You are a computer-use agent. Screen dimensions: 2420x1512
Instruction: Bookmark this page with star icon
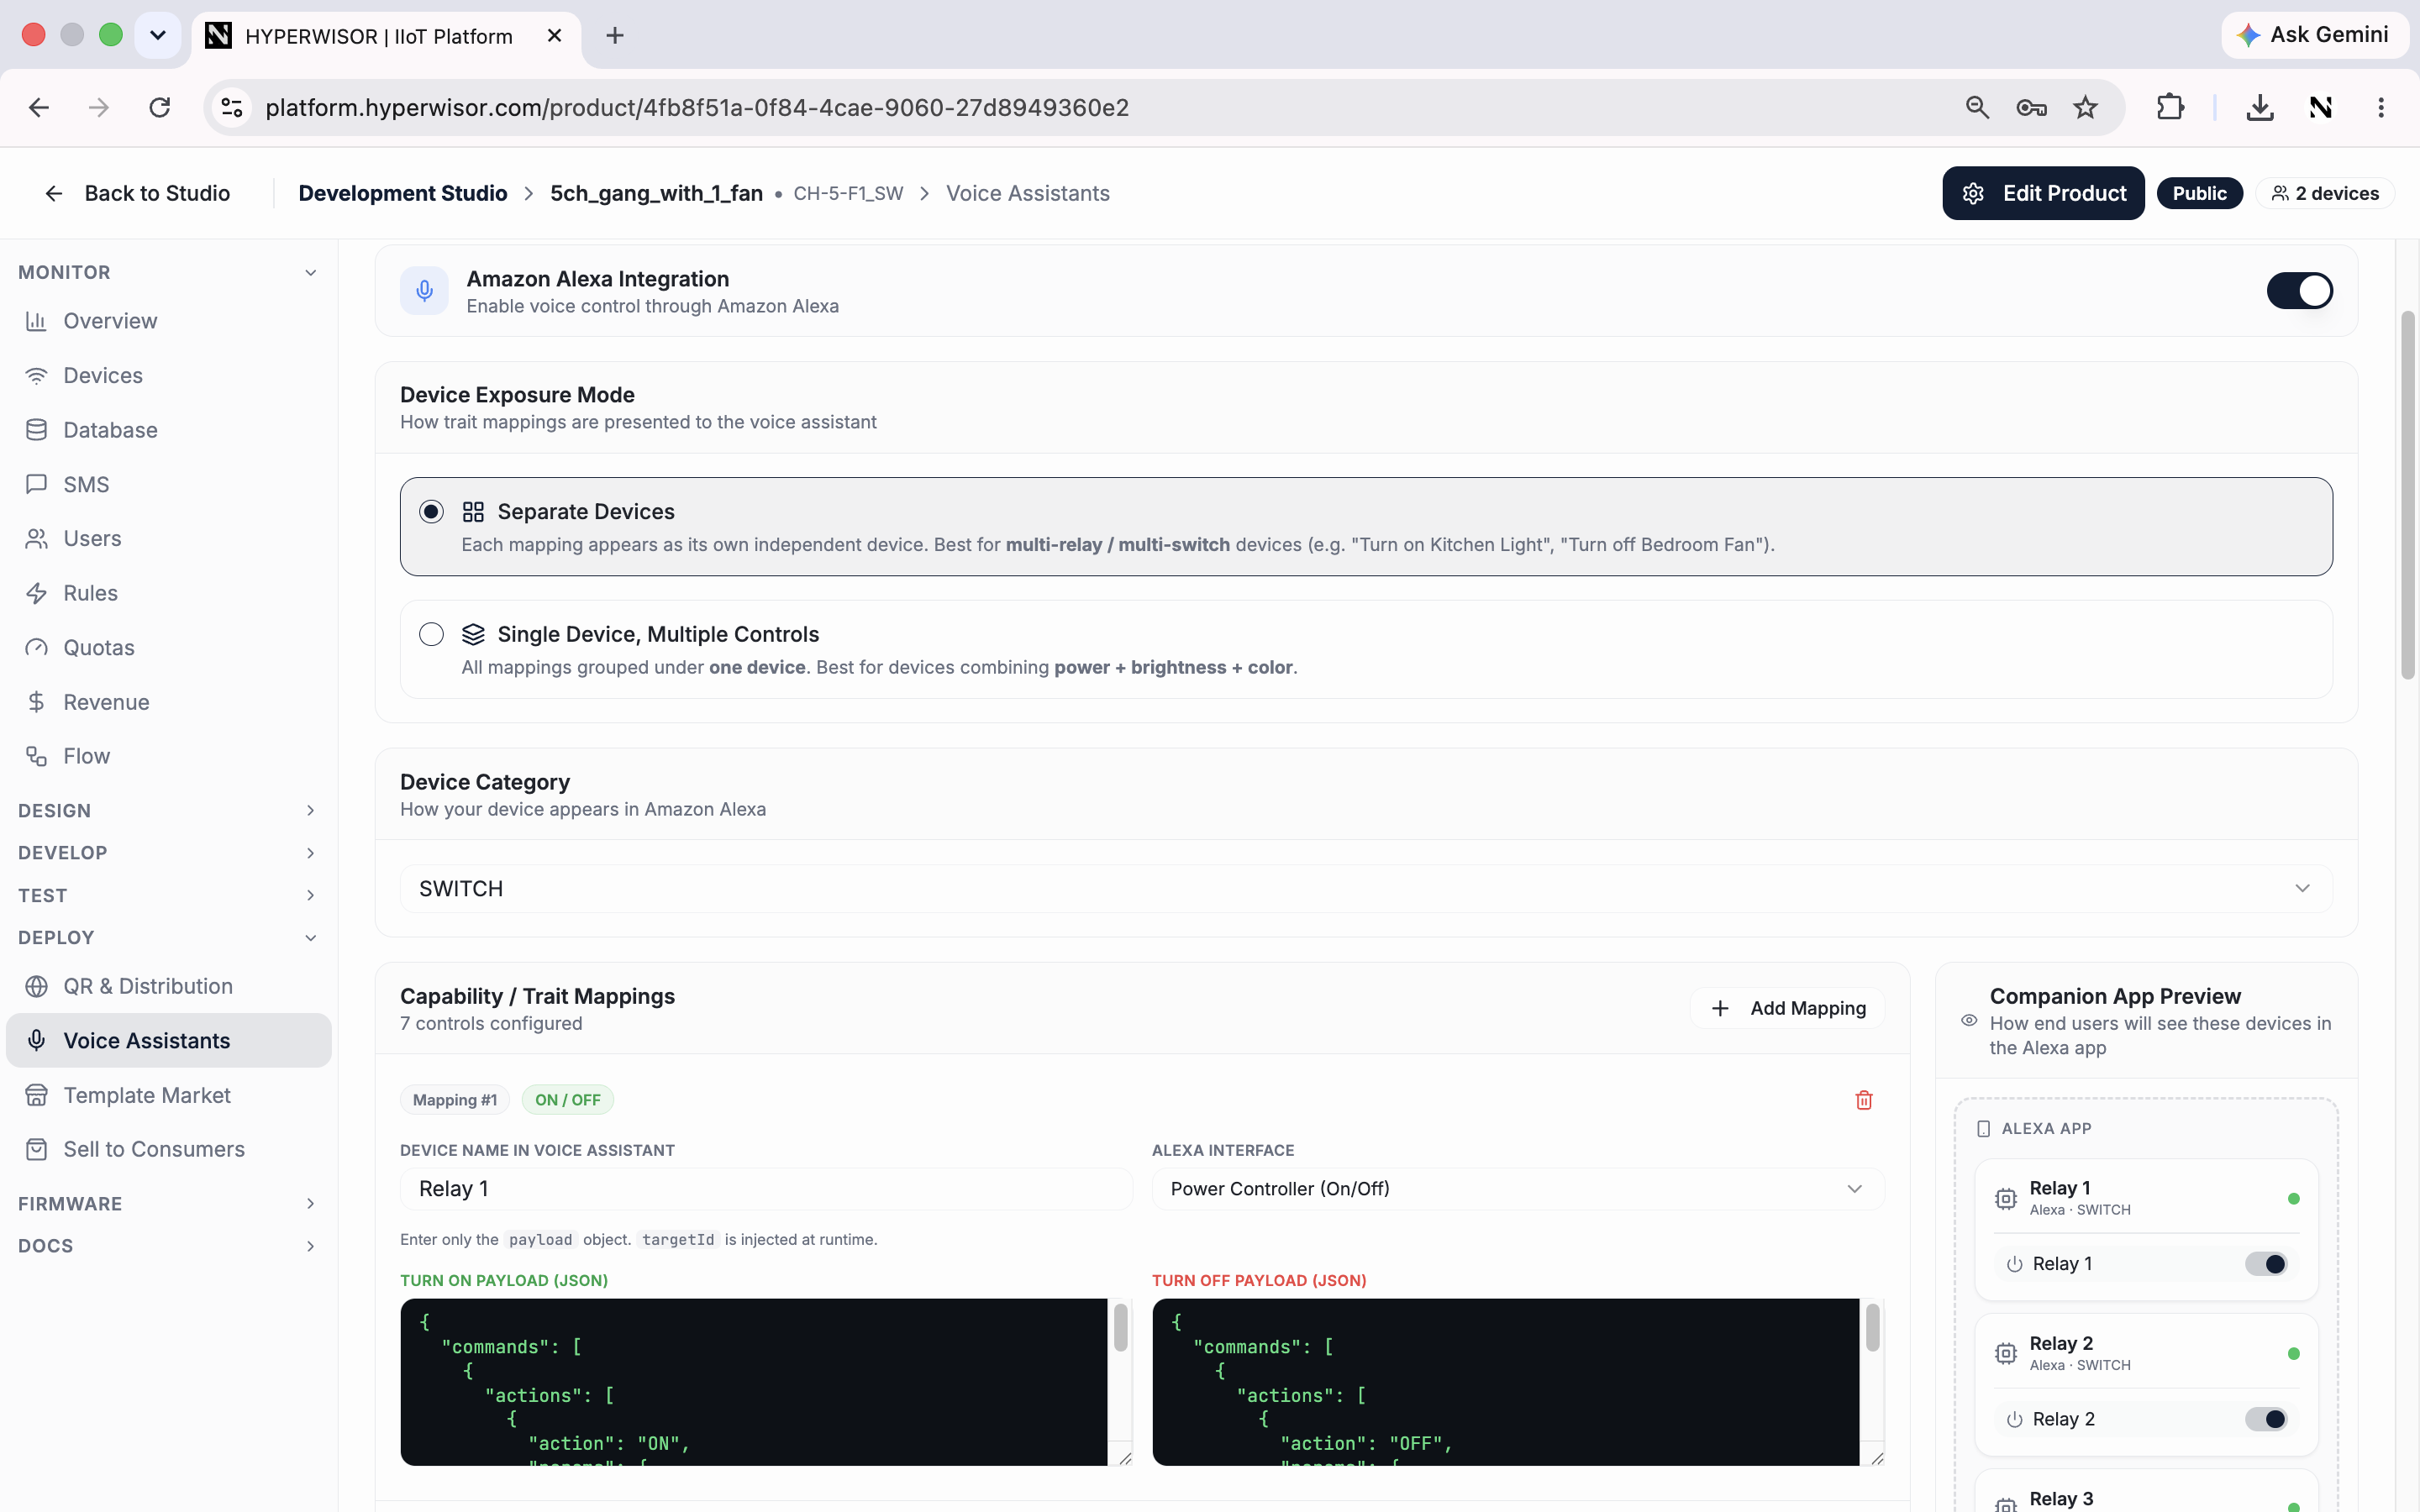pyautogui.click(x=2084, y=107)
